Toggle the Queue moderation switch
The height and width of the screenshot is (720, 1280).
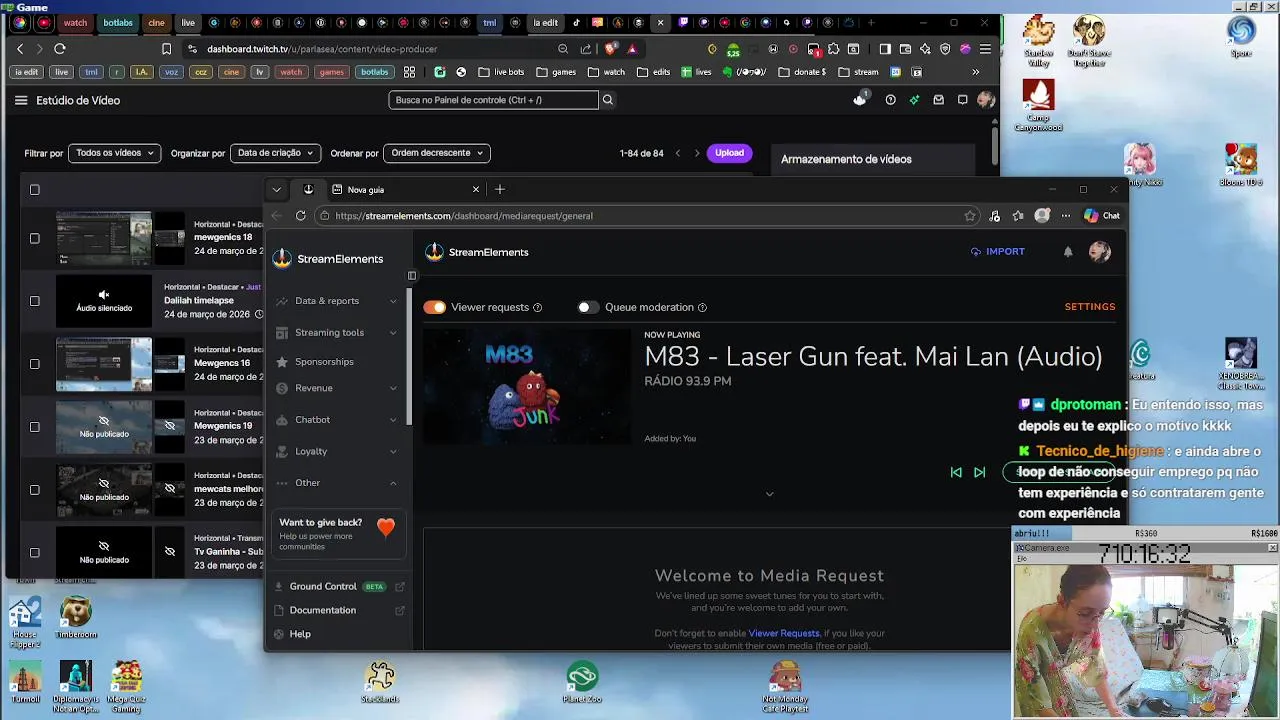588,307
